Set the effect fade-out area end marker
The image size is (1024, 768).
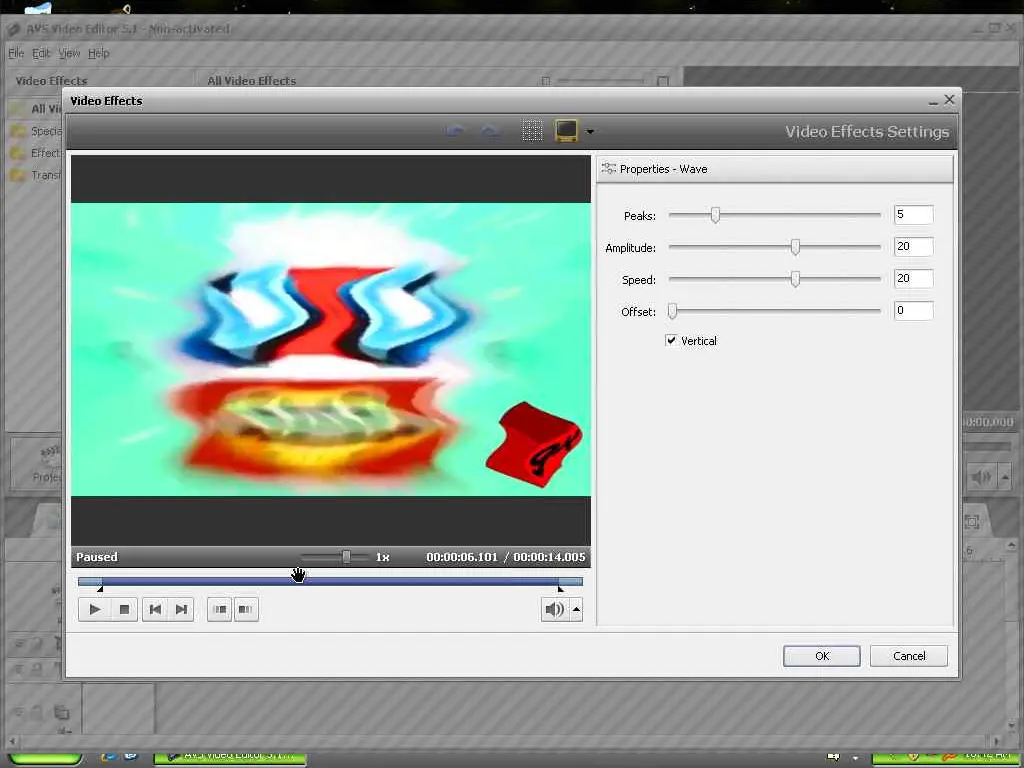246,609
